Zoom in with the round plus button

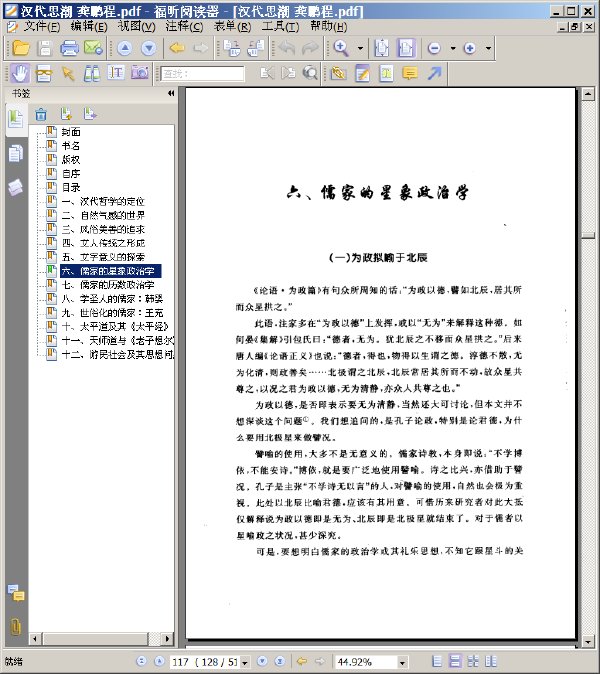pyautogui.click(x=470, y=48)
